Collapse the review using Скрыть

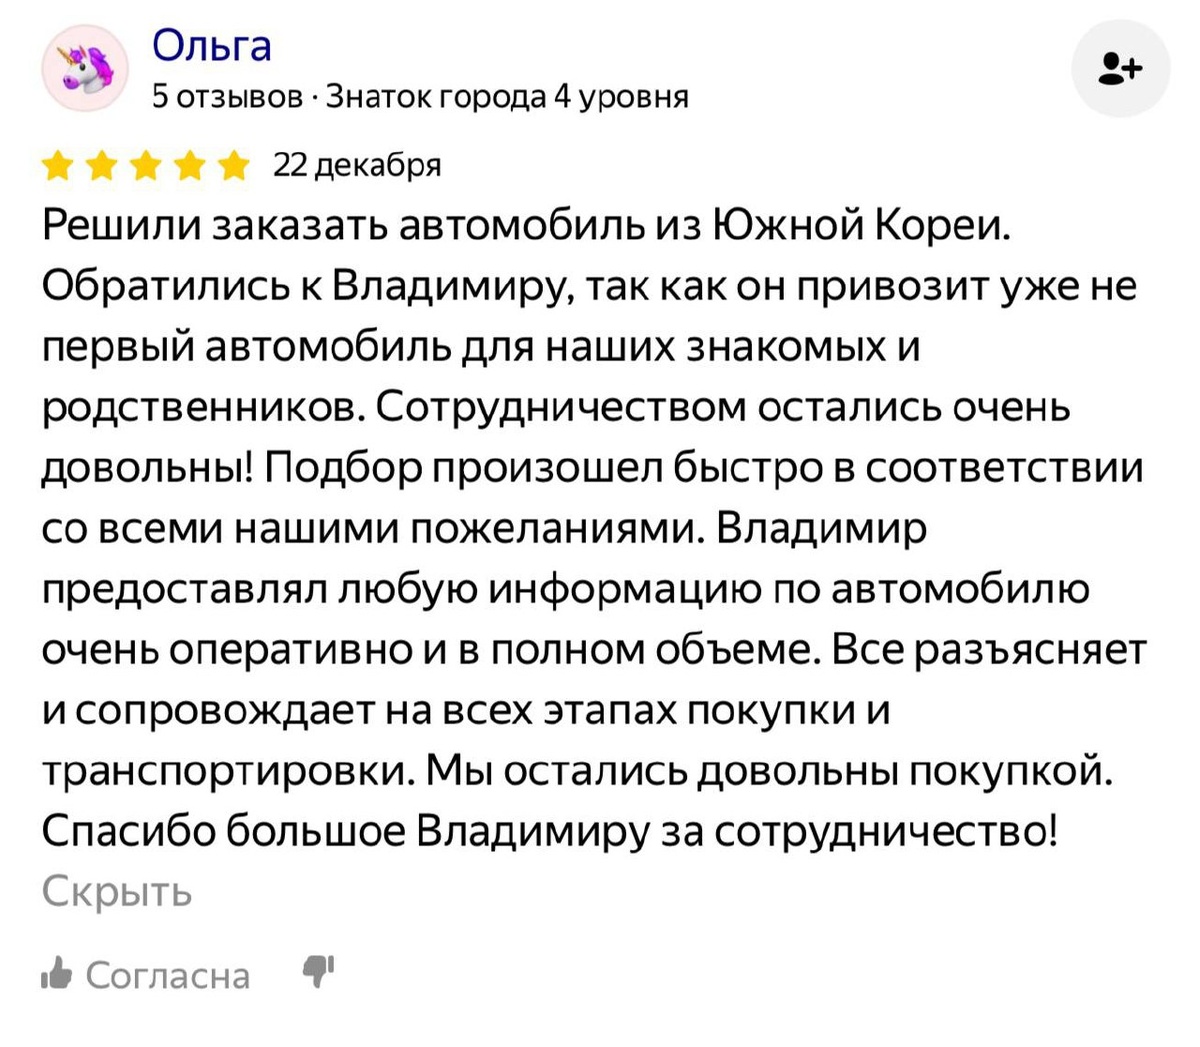(x=115, y=891)
